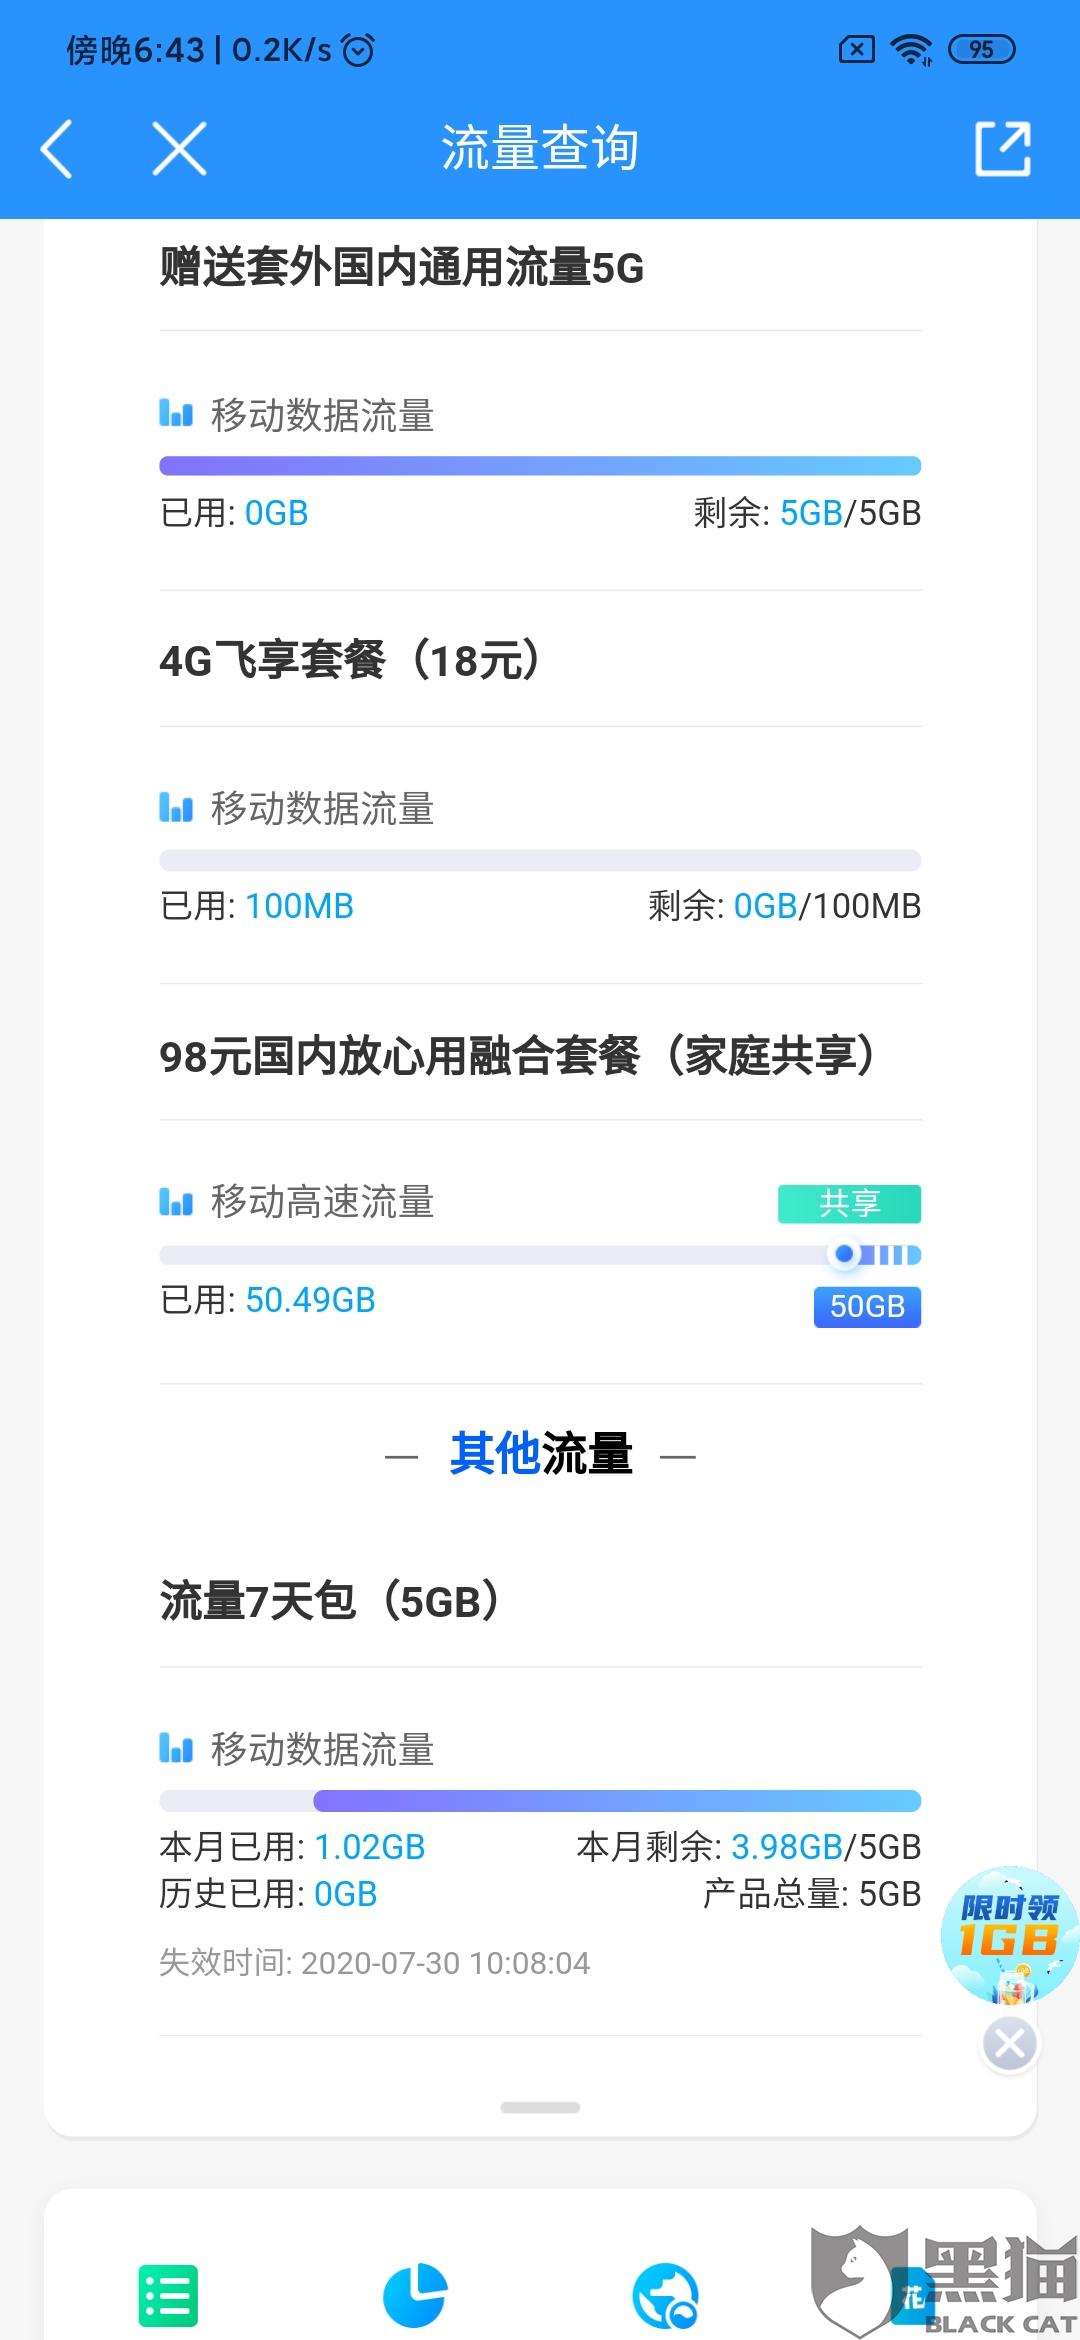This screenshot has height=2340, width=1080.
Task: Tap the 4G飞享套餐(18元) package title
Action: coord(350,661)
